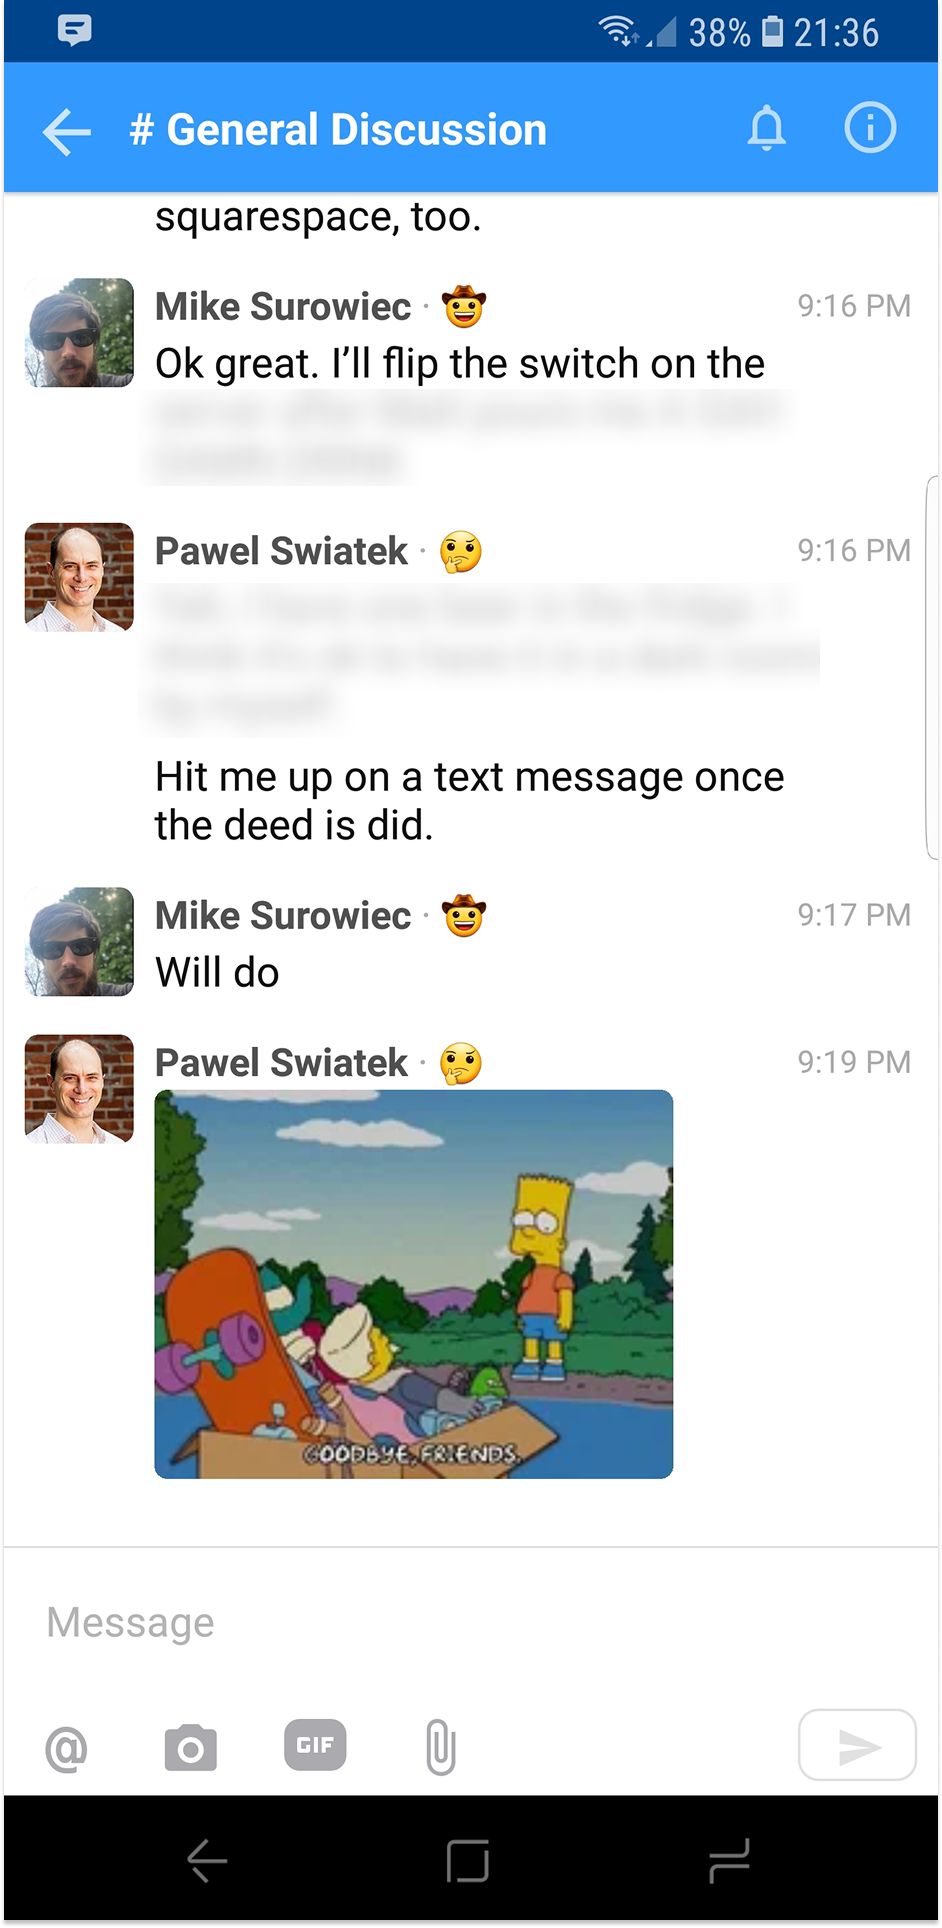Image resolution: width=942 pixels, height=1928 pixels.
Task: Open notification bell settings
Action: [767, 129]
